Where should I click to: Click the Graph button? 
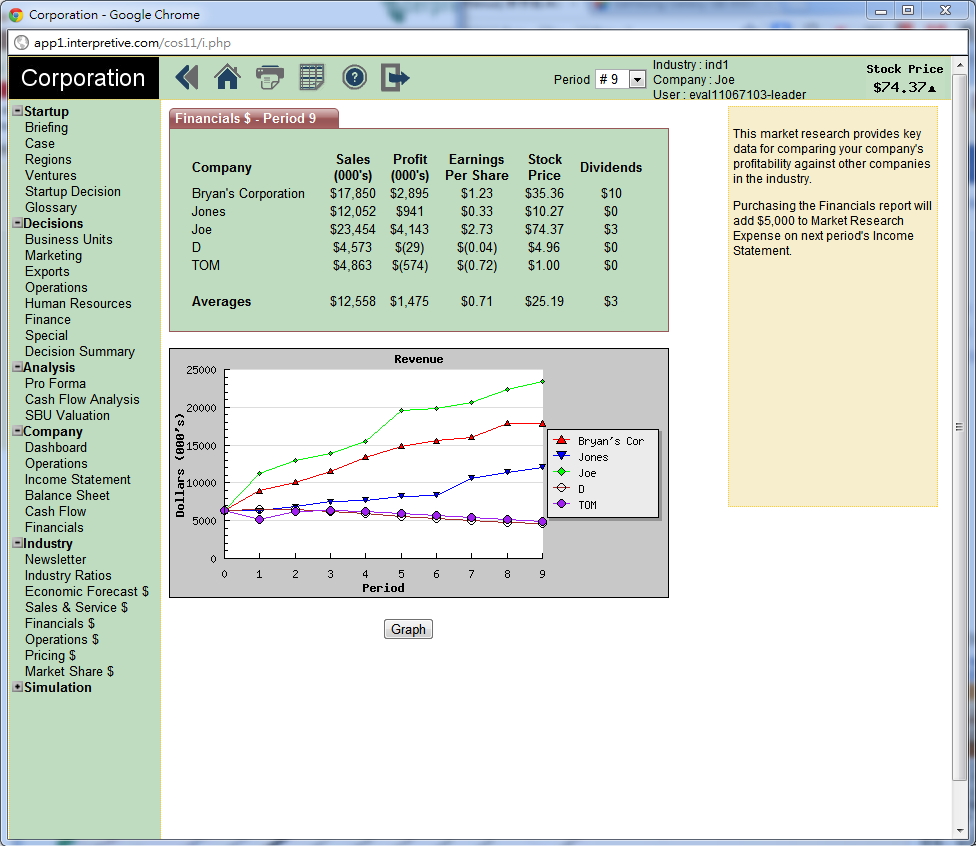coord(408,629)
